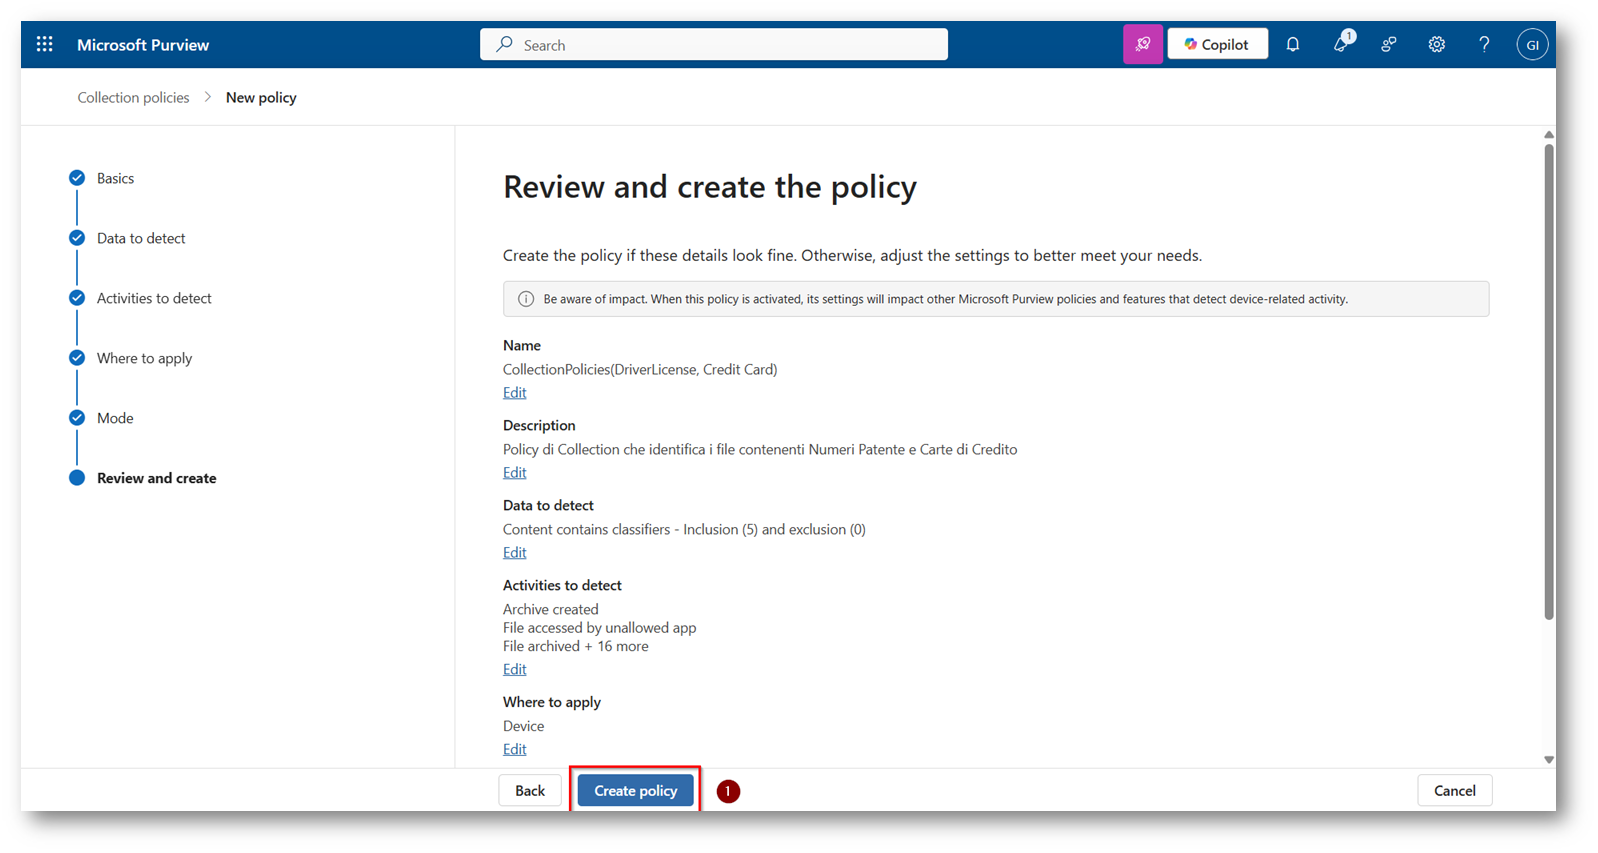The image size is (1598, 853).
Task: Edit the Where to apply section
Action: point(514,749)
